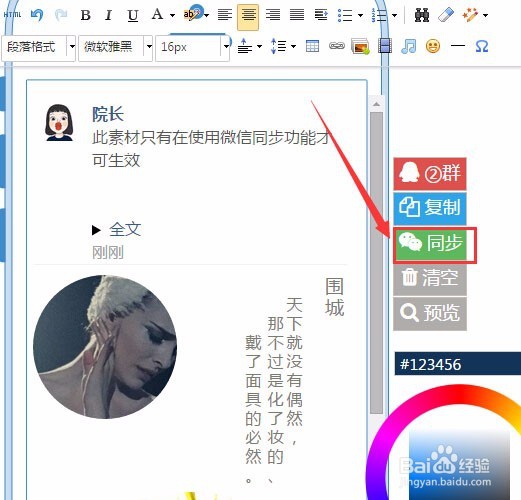Open highlight color dropdown arrow
This screenshot has height=500, width=521.
tap(207, 15)
